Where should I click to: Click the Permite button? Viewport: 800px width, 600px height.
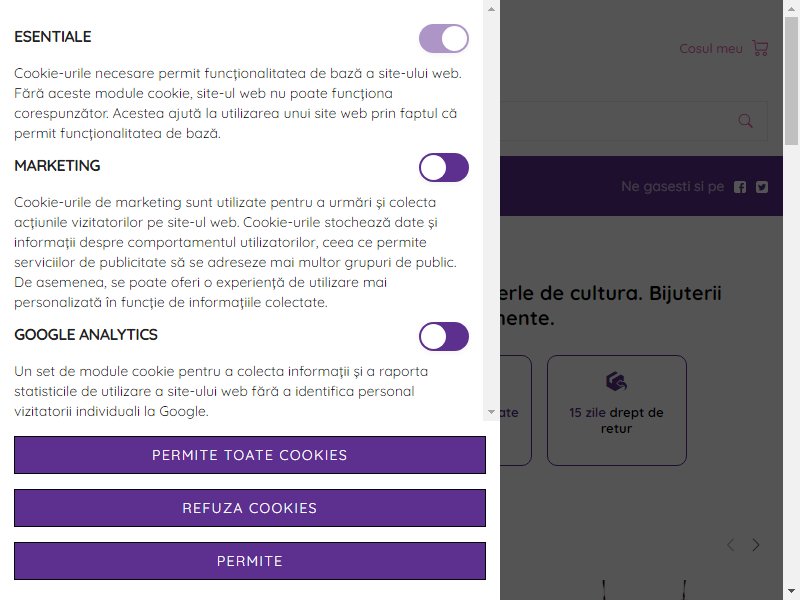coord(250,561)
